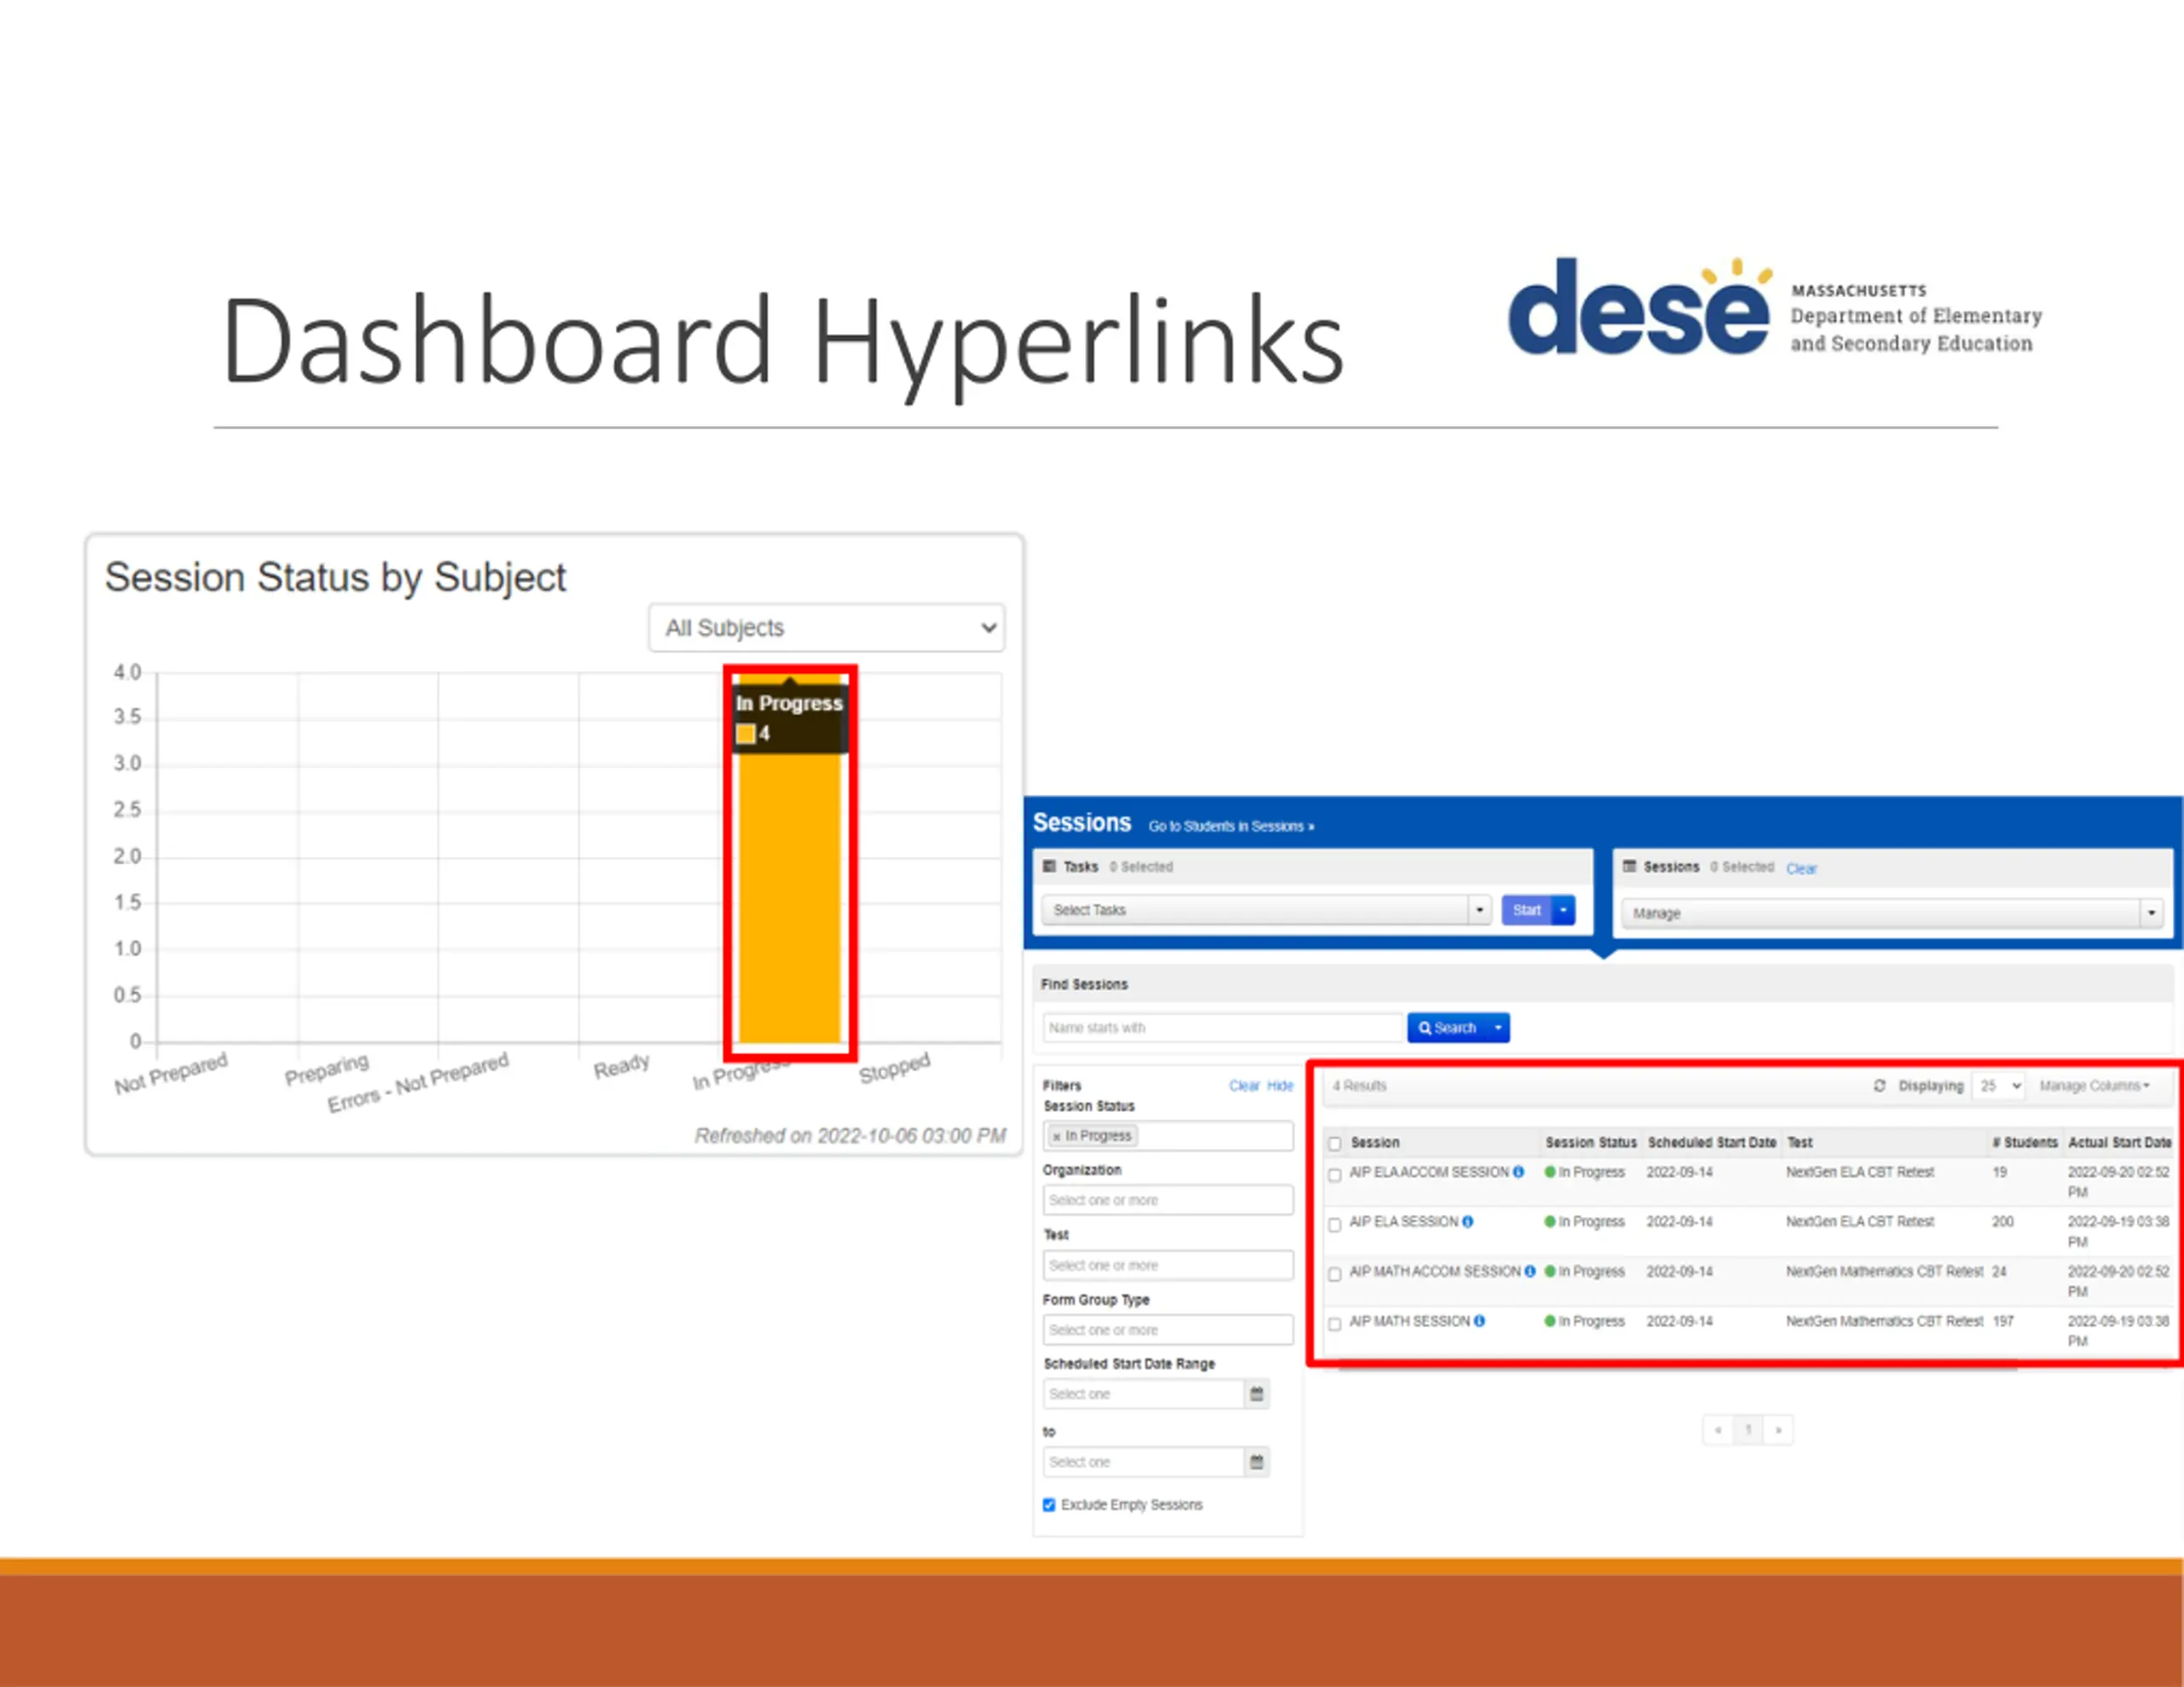
Task: Sort by Test column header
Action: 1800,1142
